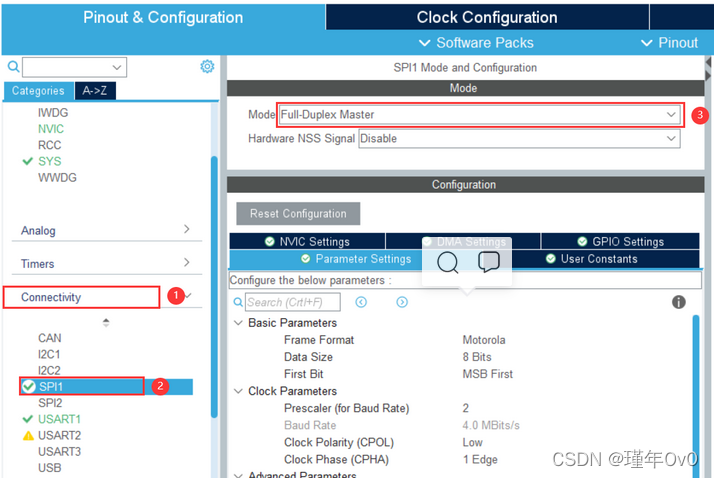
Task: Select USART1 peripheral
Action: tap(60, 419)
